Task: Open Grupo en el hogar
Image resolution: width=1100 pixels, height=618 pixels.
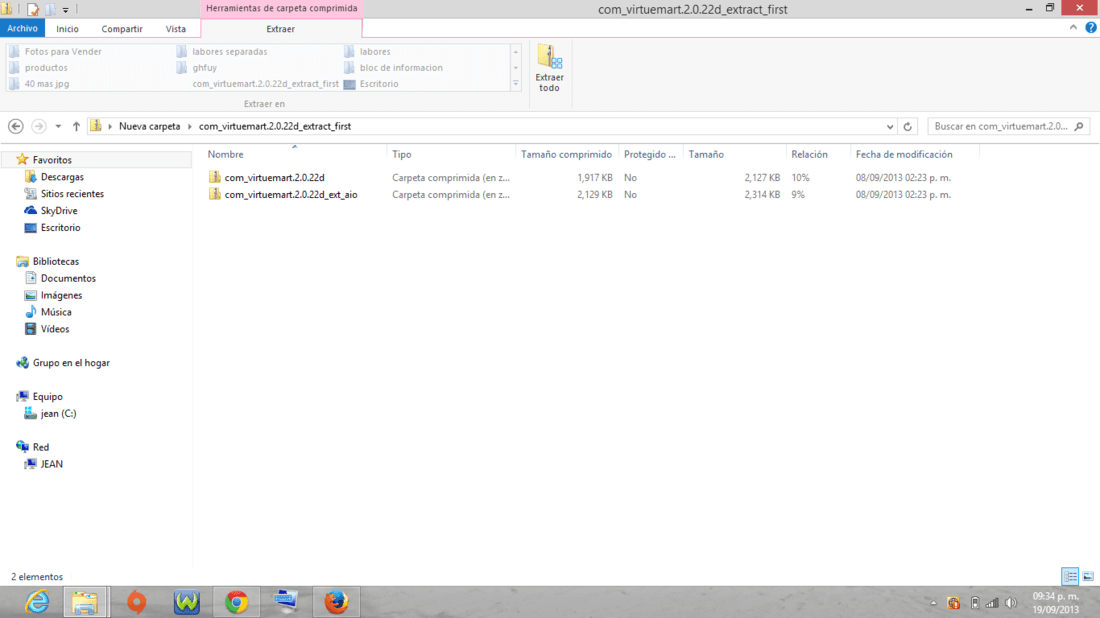Action: (x=71, y=363)
